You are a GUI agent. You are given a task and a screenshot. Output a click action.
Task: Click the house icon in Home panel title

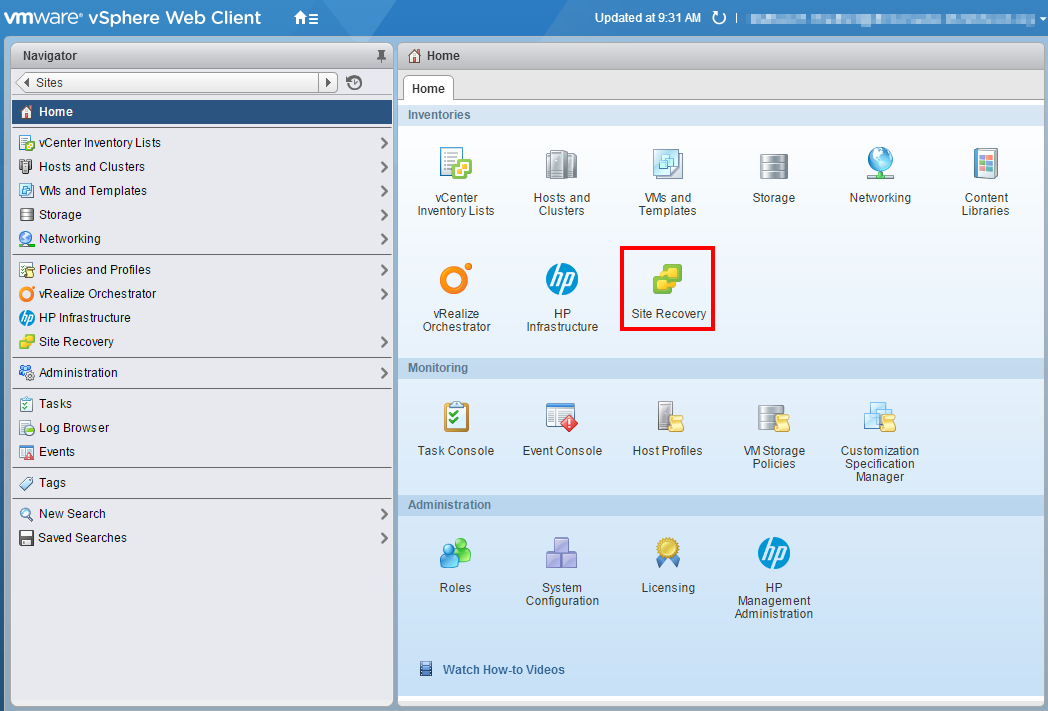coord(414,56)
